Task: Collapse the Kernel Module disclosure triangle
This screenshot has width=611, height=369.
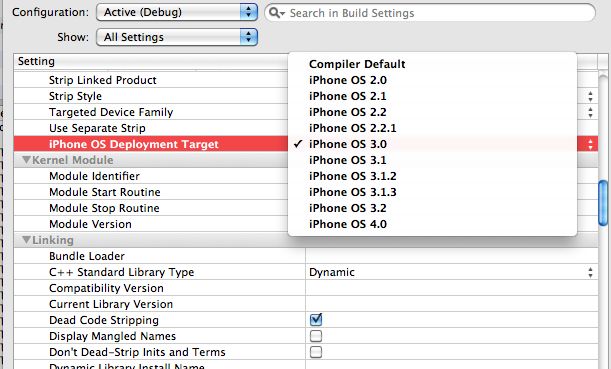Action: pyautogui.click(x=26, y=160)
